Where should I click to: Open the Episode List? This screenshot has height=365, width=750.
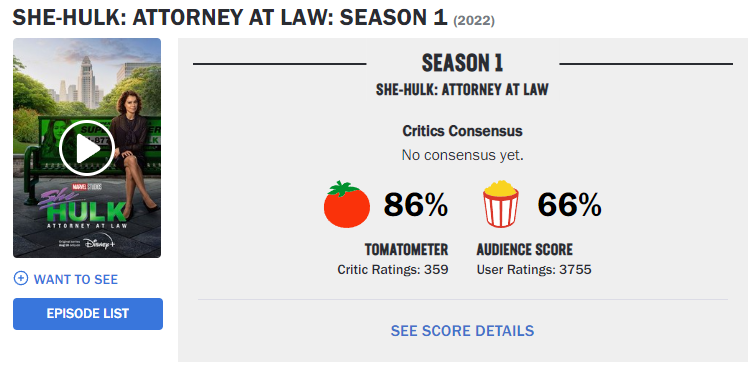[x=88, y=314]
